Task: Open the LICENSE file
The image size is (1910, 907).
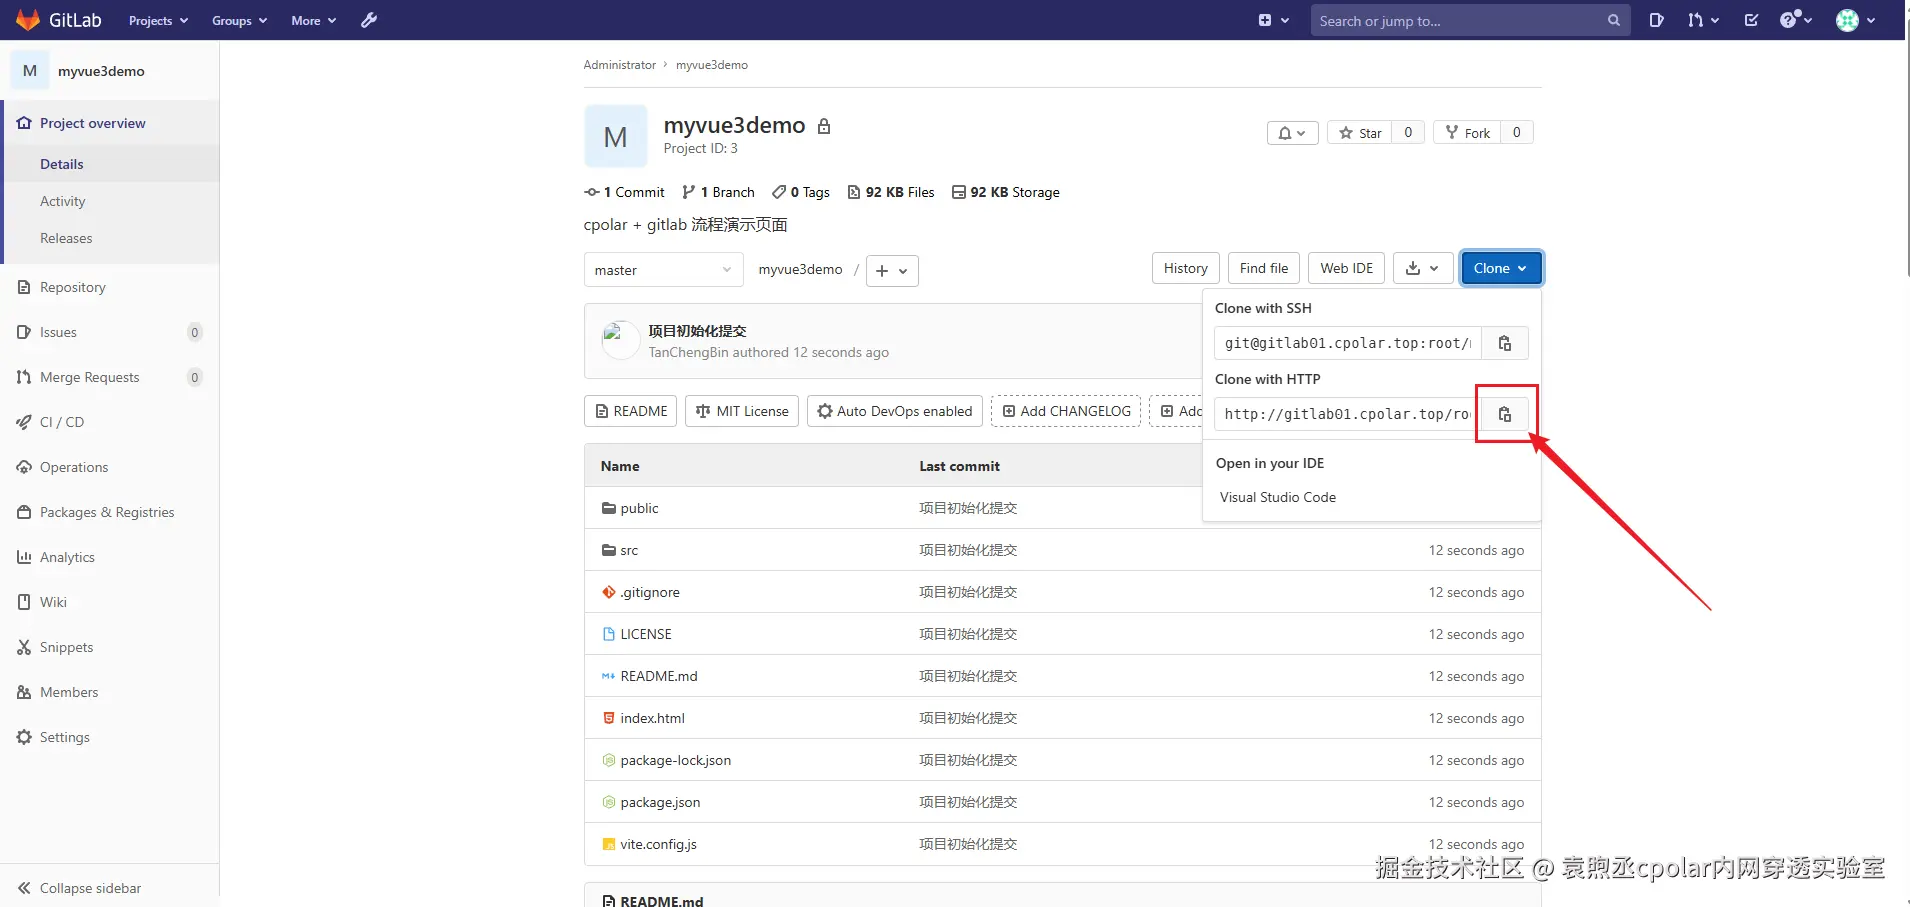Action: [646, 634]
